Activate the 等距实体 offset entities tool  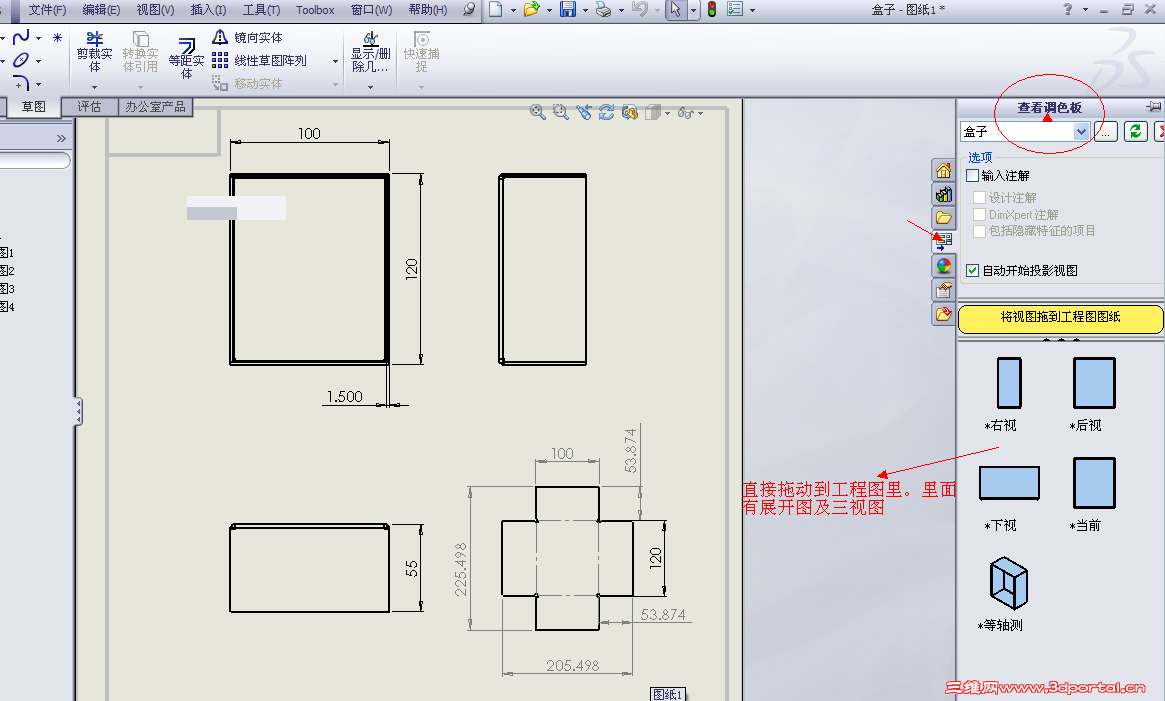(186, 58)
